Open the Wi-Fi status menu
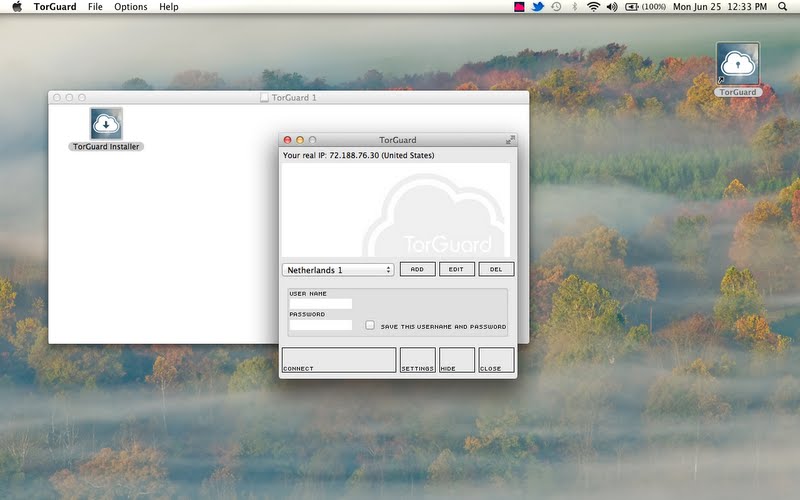 pos(593,7)
